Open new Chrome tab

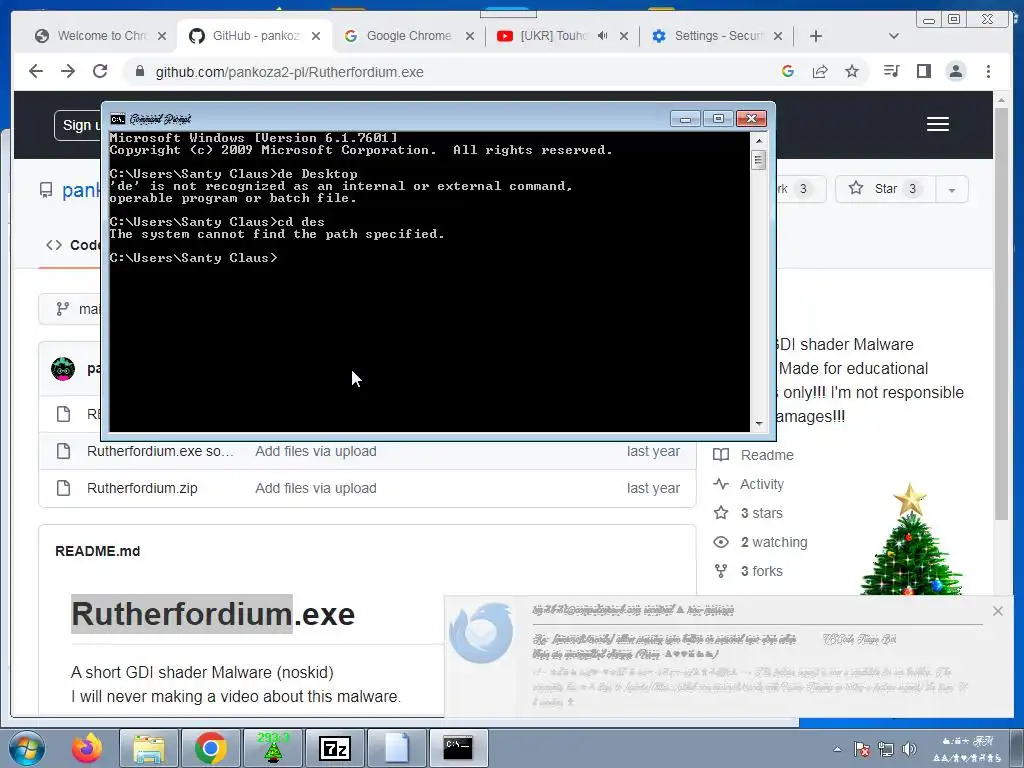coord(816,36)
